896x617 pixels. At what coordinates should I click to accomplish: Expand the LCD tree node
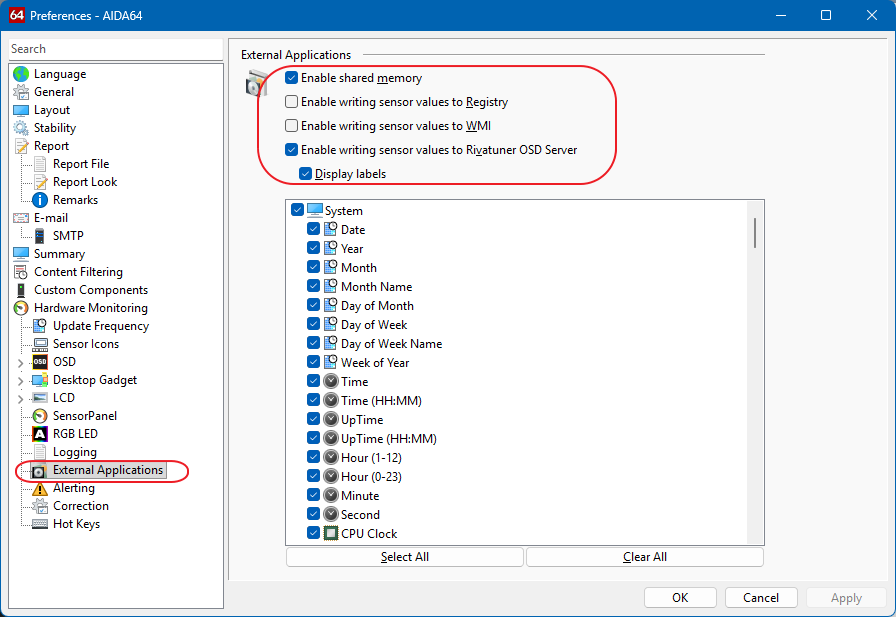[20, 398]
